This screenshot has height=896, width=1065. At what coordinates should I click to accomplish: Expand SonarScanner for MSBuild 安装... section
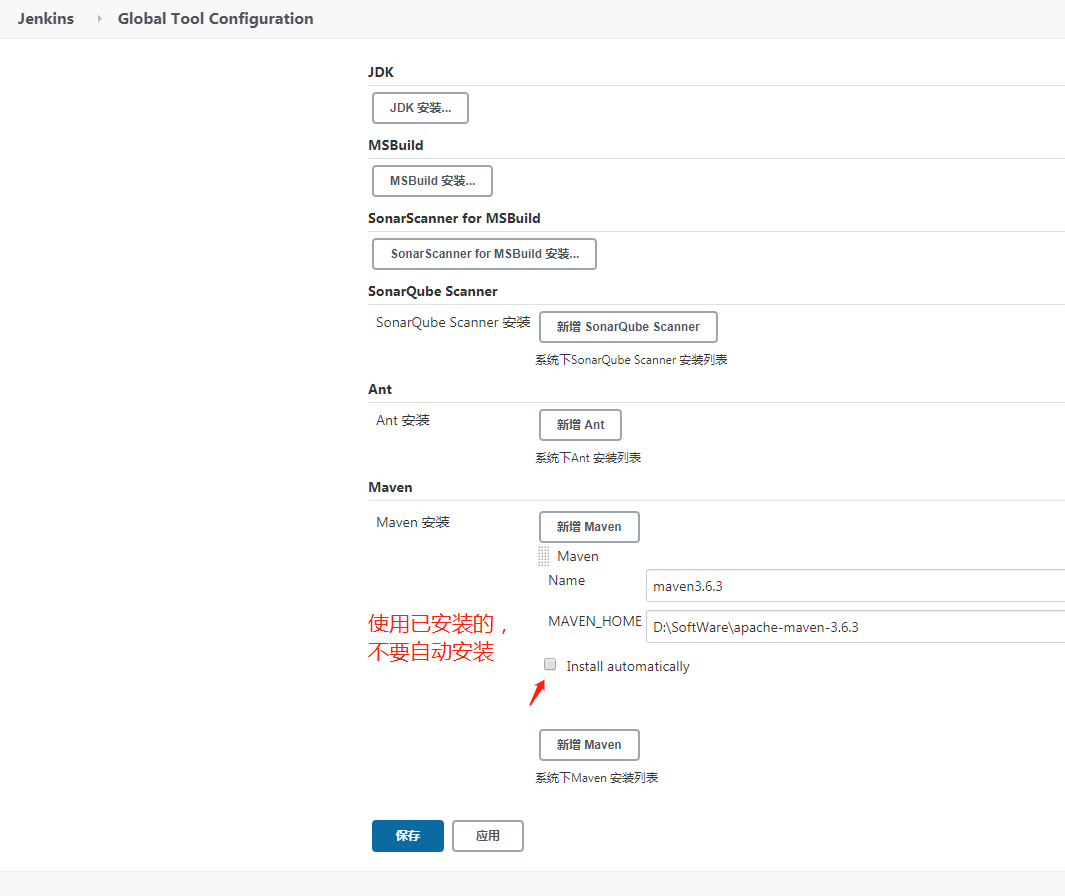(x=484, y=254)
